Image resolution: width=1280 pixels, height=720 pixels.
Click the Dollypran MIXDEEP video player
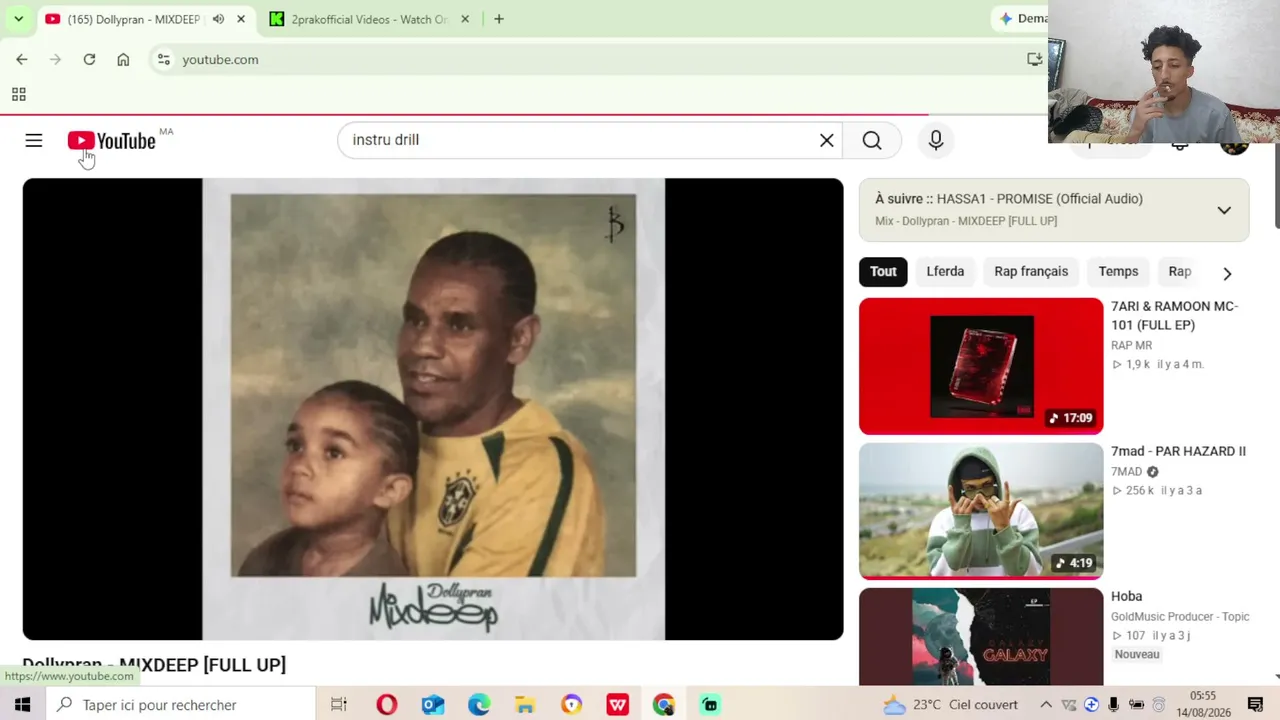click(433, 409)
